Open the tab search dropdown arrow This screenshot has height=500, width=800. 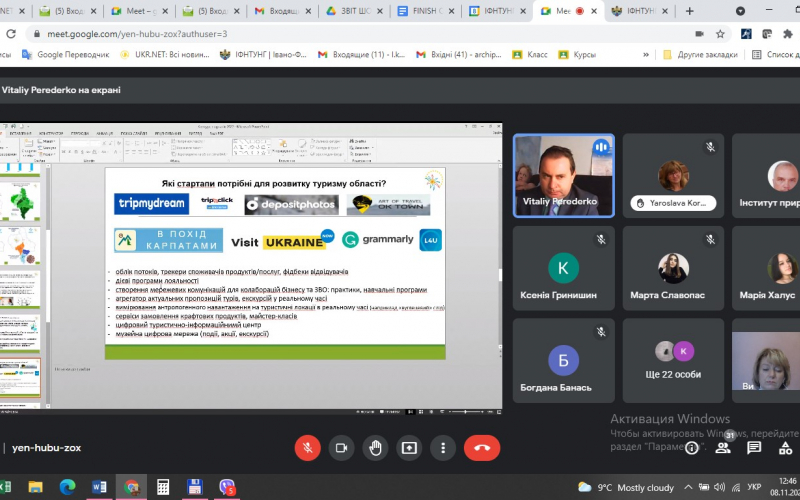(x=740, y=11)
